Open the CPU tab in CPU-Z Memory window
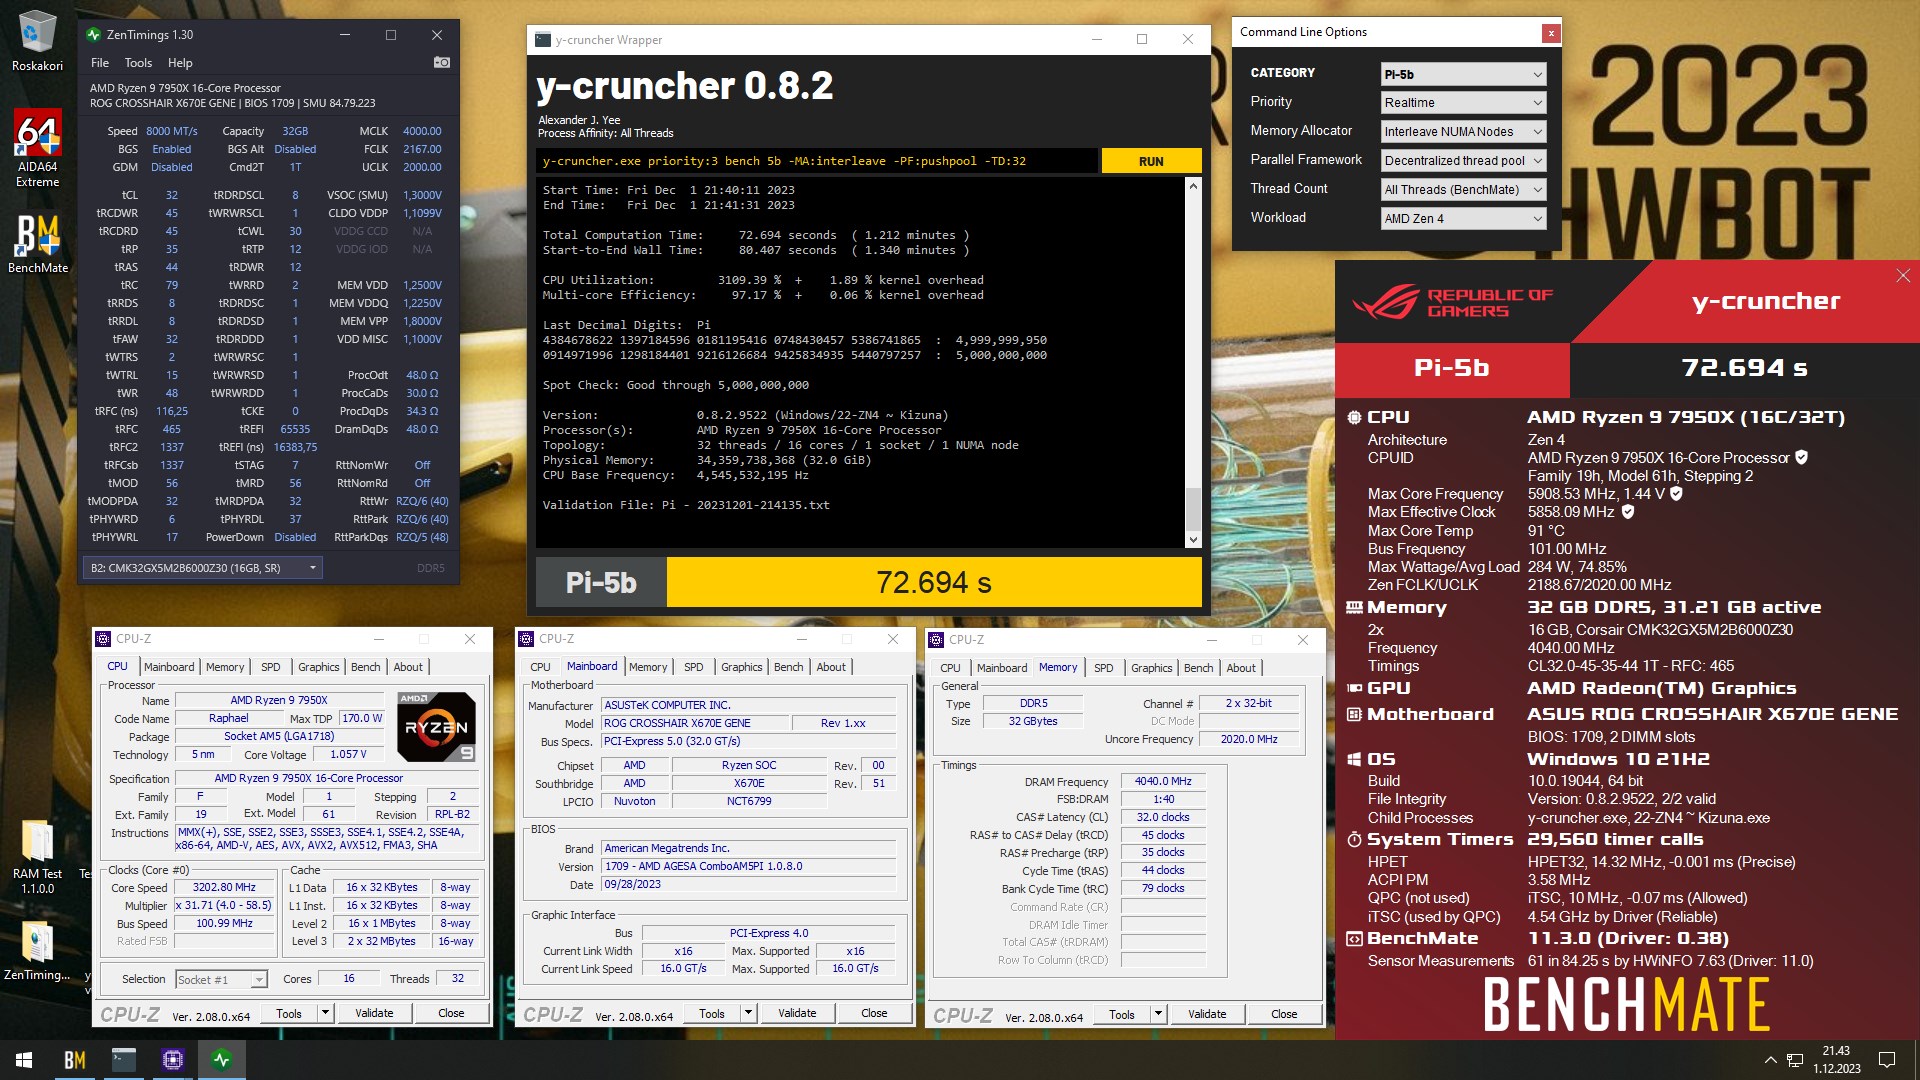This screenshot has height=1080, width=1920. [950, 668]
